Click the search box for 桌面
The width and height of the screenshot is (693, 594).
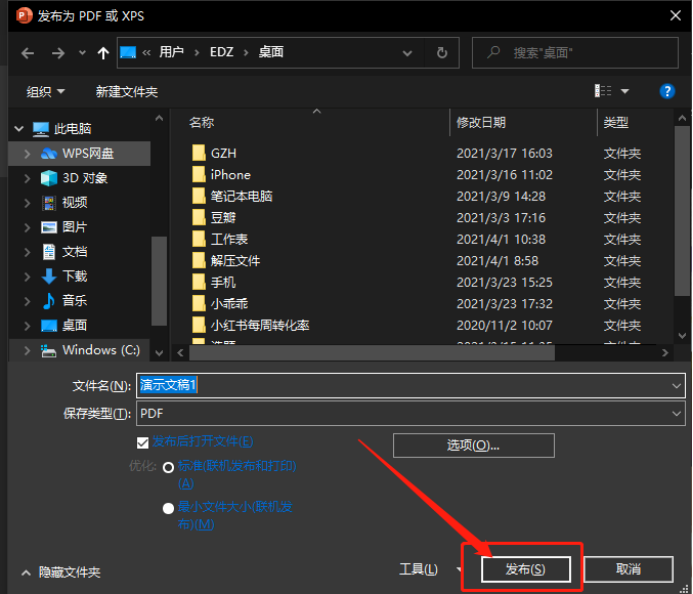tap(575, 53)
